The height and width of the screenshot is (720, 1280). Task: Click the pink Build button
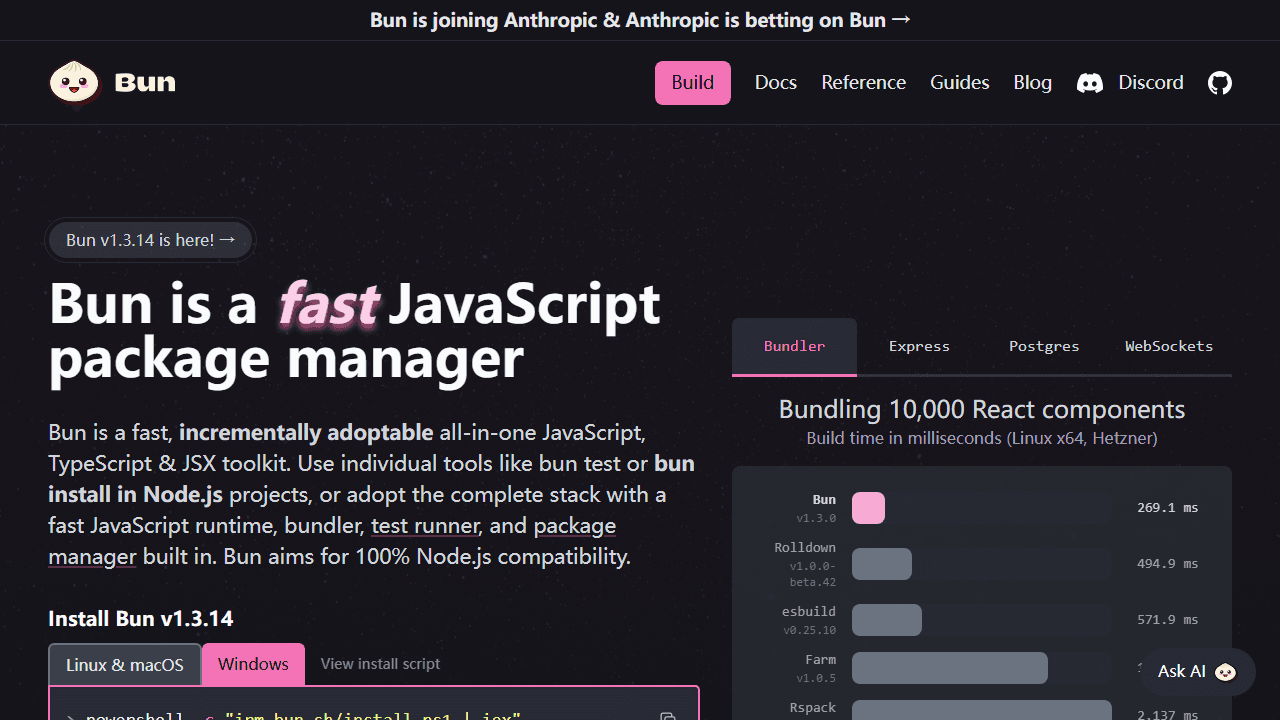tap(693, 83)
